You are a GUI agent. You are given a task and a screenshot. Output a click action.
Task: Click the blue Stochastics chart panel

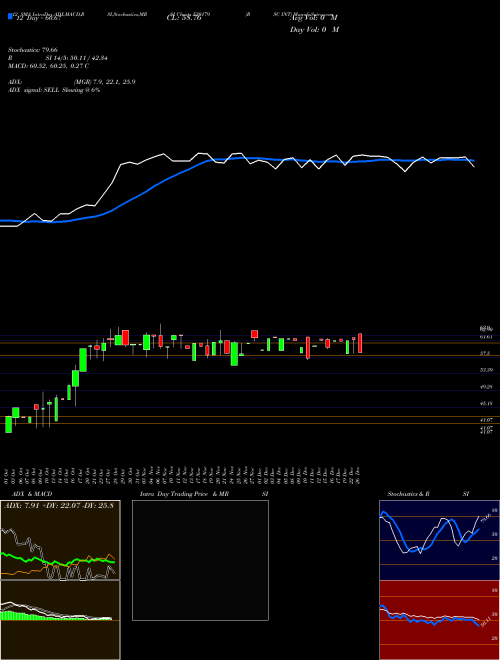pyautogui.click(x=439, y=540)
